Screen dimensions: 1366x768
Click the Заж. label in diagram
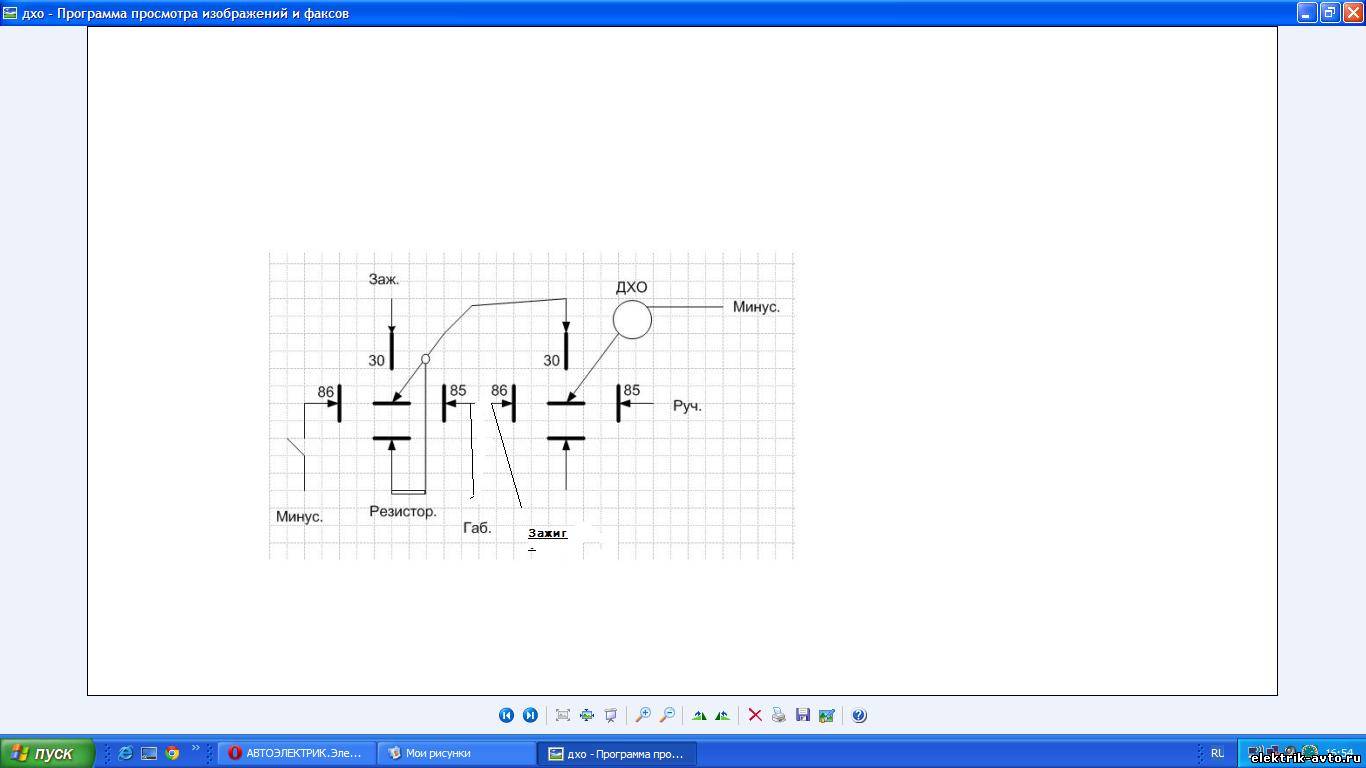(x=384, y=279)
